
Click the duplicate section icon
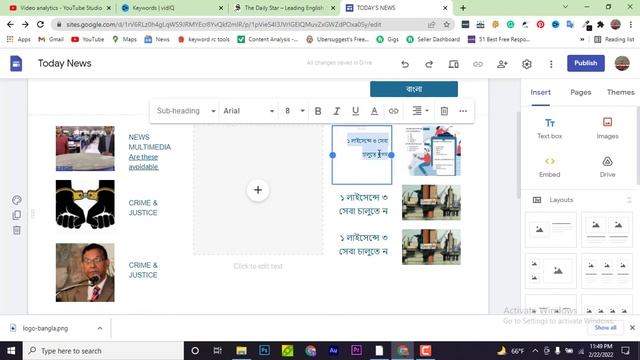(x=17, y=215)
